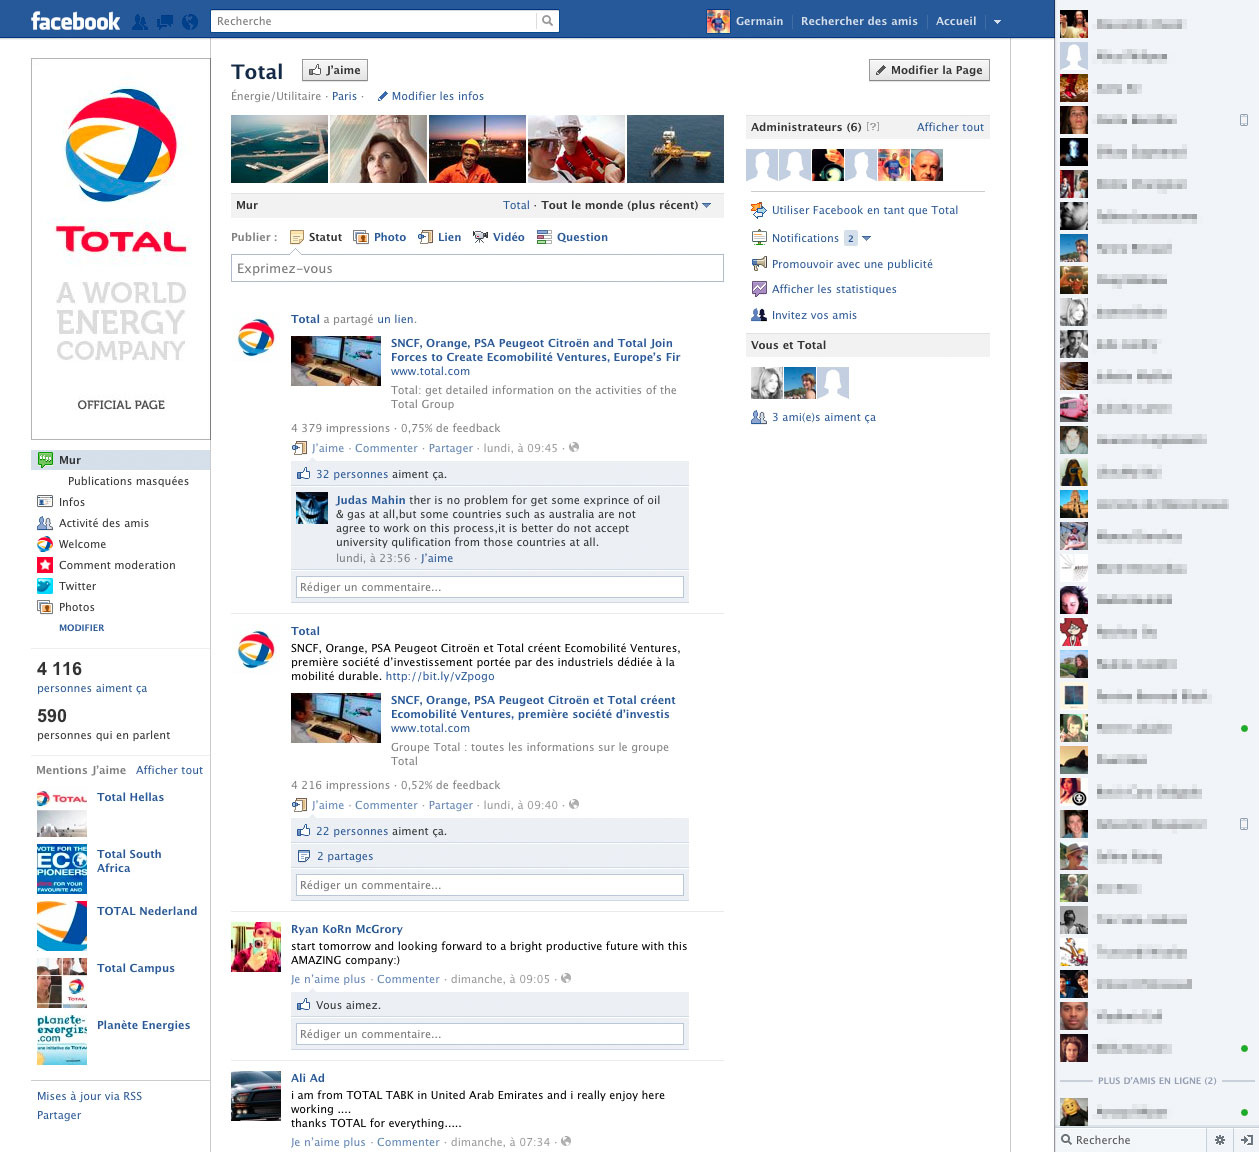Open friend requests icon in top bar
1259x1152 pixels.
point(140,21)
